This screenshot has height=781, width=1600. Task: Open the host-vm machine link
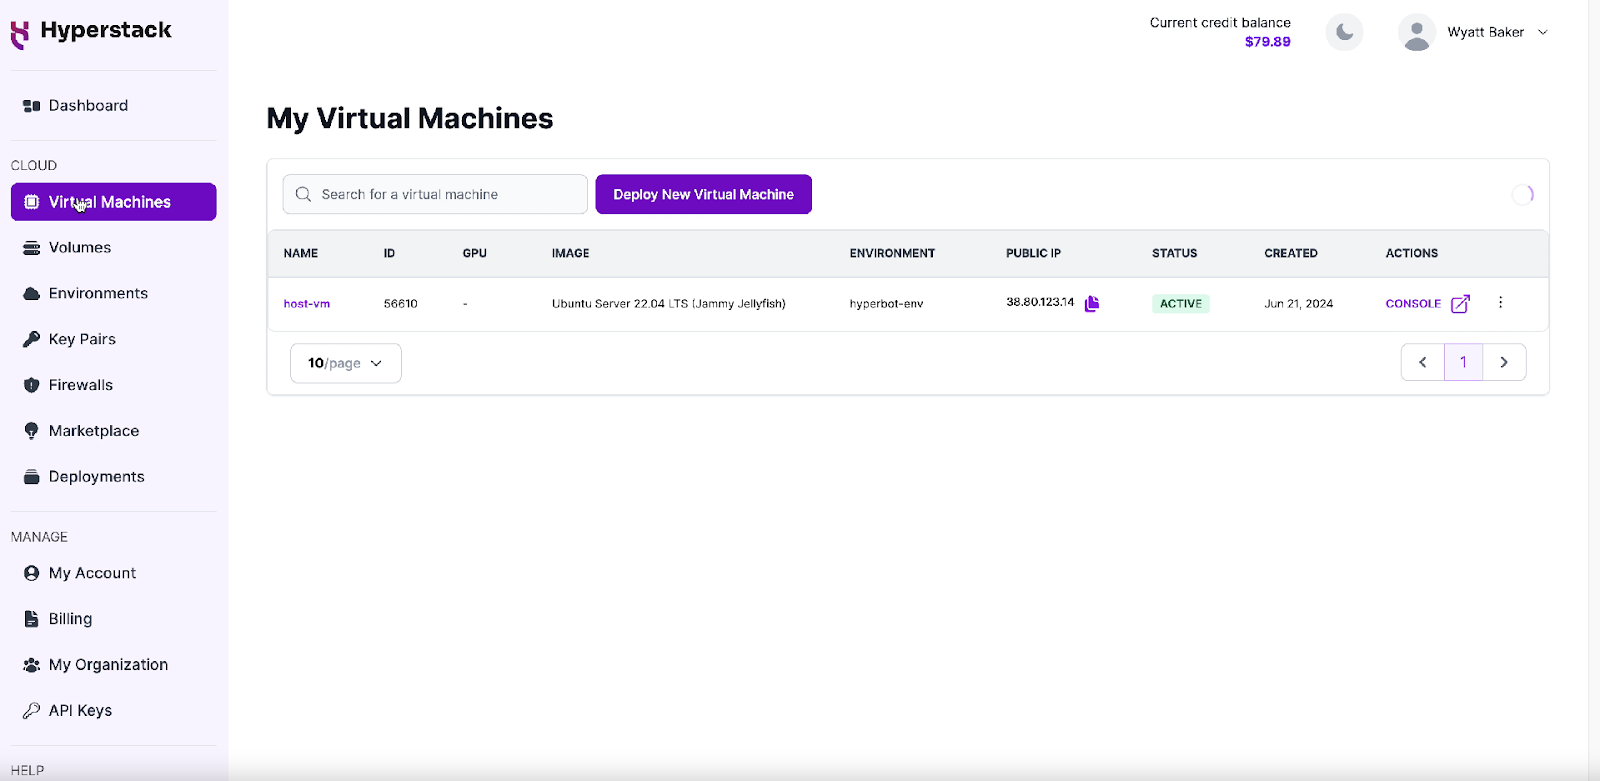(306, 304)
